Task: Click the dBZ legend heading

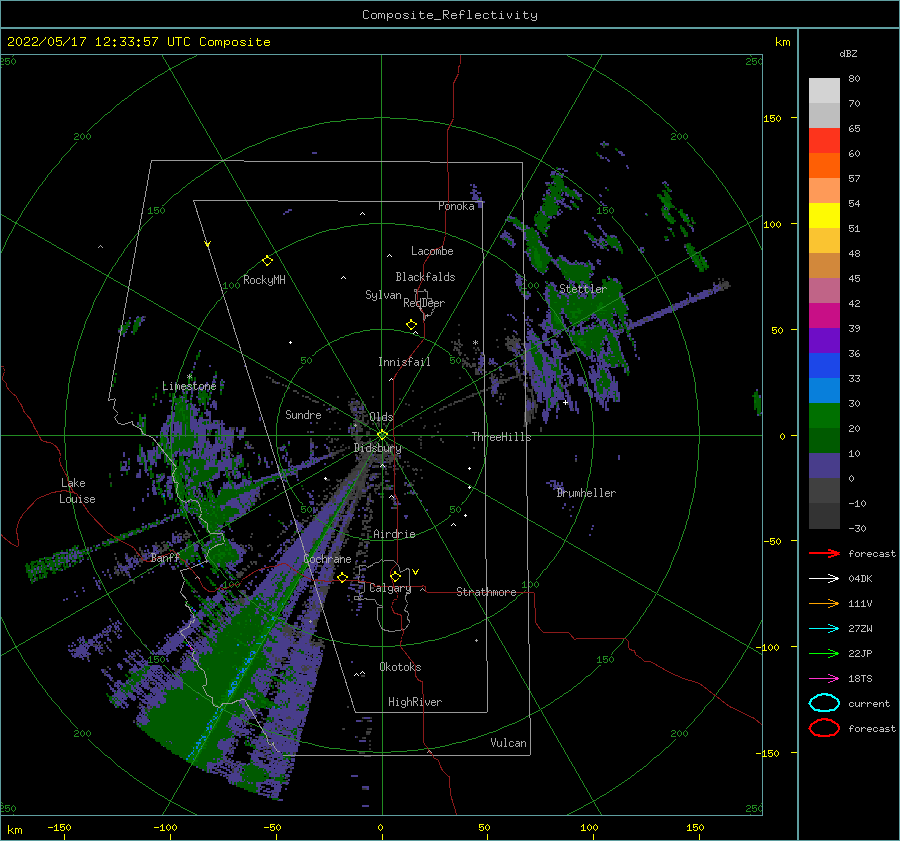Action: tap(848, 53)
